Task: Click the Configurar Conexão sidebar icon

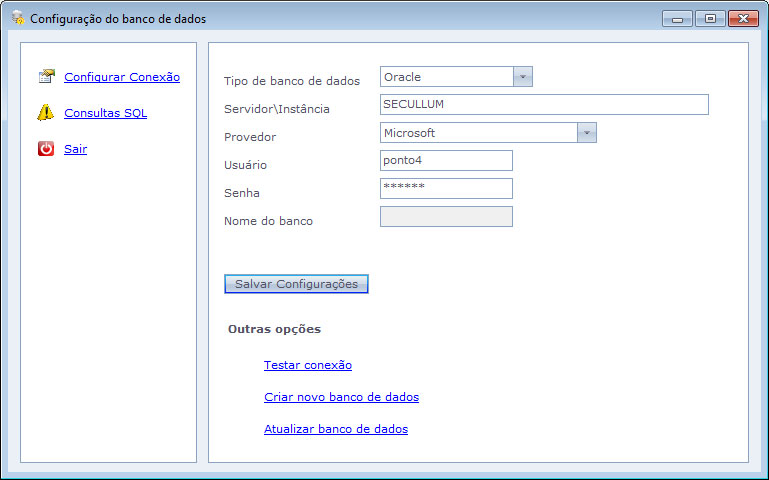Action: [x=46, y=77]
